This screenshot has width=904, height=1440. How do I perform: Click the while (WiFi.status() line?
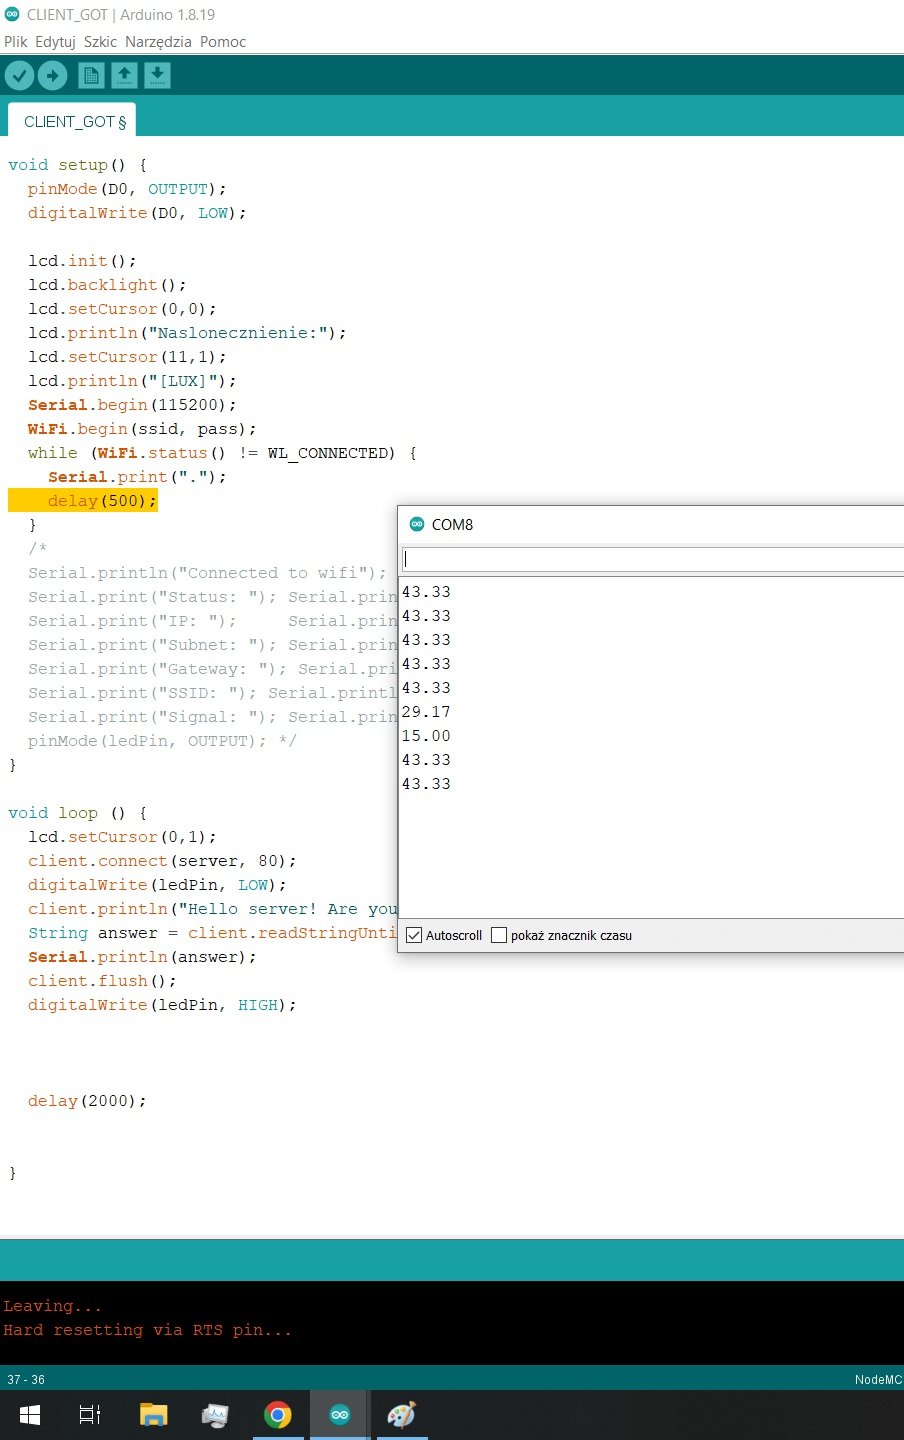click(x=222, y=453)
